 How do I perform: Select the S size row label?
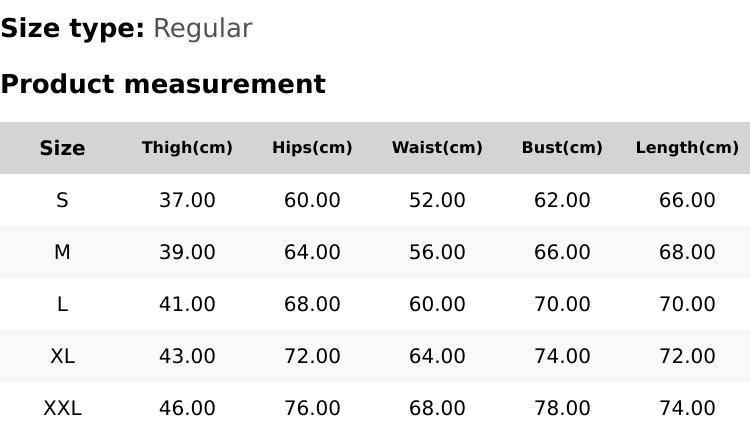[62, 200]
